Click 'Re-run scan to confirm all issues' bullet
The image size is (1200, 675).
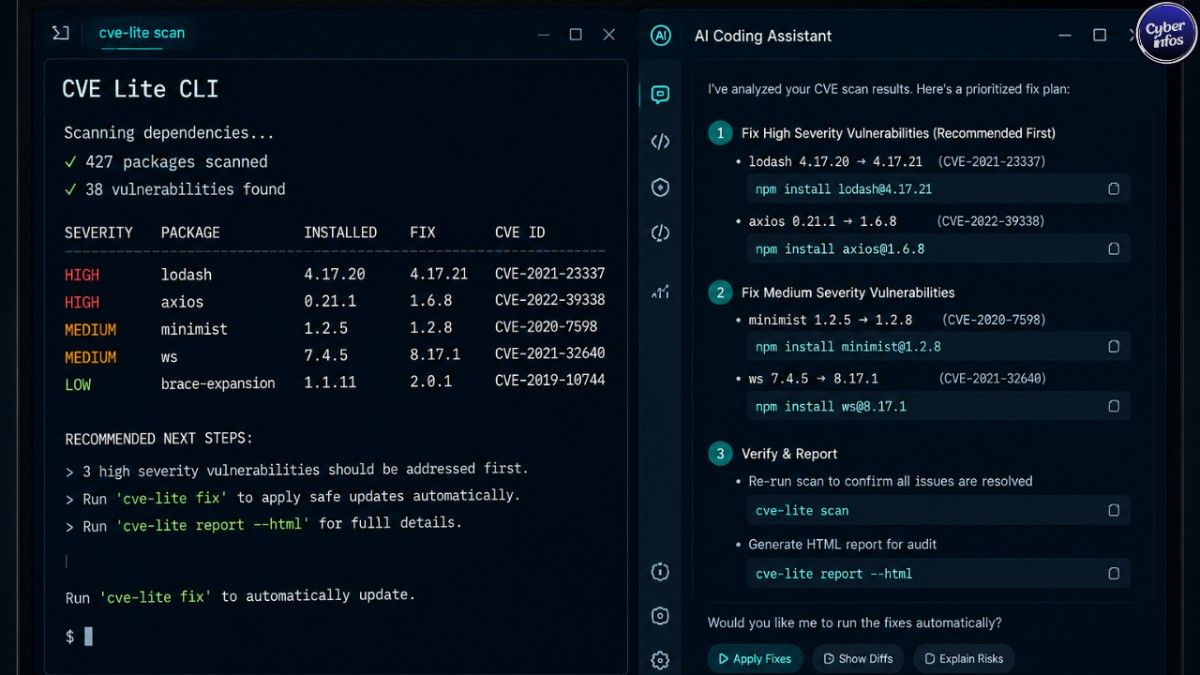(890, 481)
